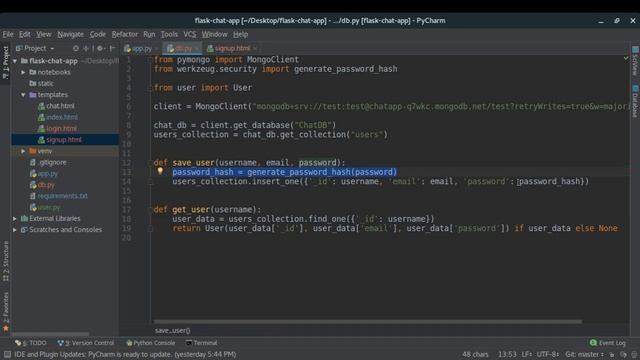This screenshot has width=640, height=360.
Task: Click the locate current file target icon
Action: point(76,48)
